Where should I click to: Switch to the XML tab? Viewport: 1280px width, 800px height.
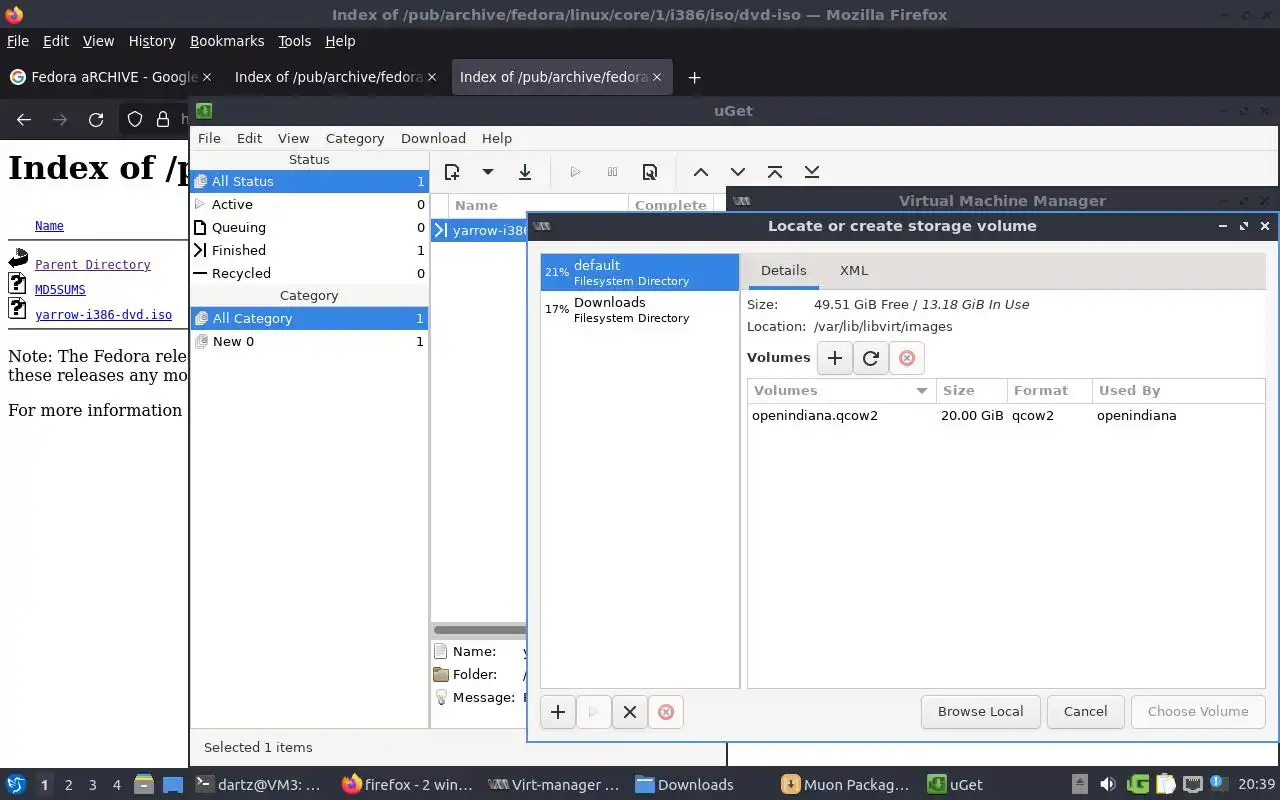[x=854, y=271]
